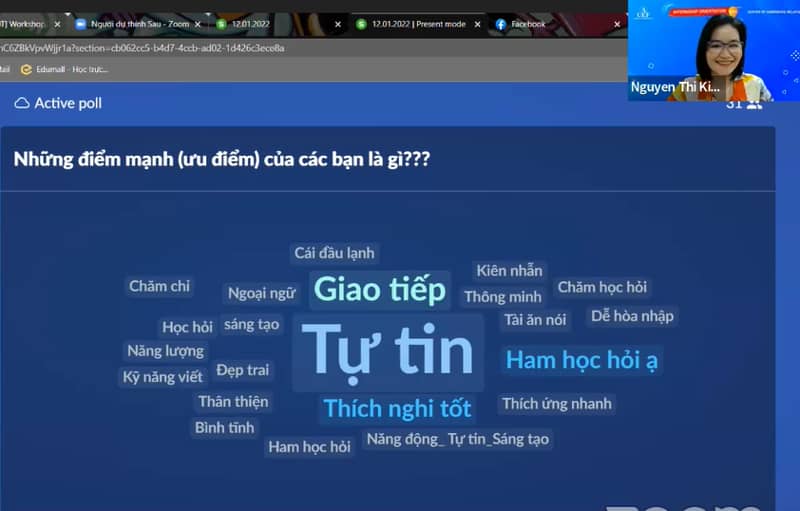Click the Edumall bookmark icon
This screenshot has width=800, height=511.
tap(28, 69)
